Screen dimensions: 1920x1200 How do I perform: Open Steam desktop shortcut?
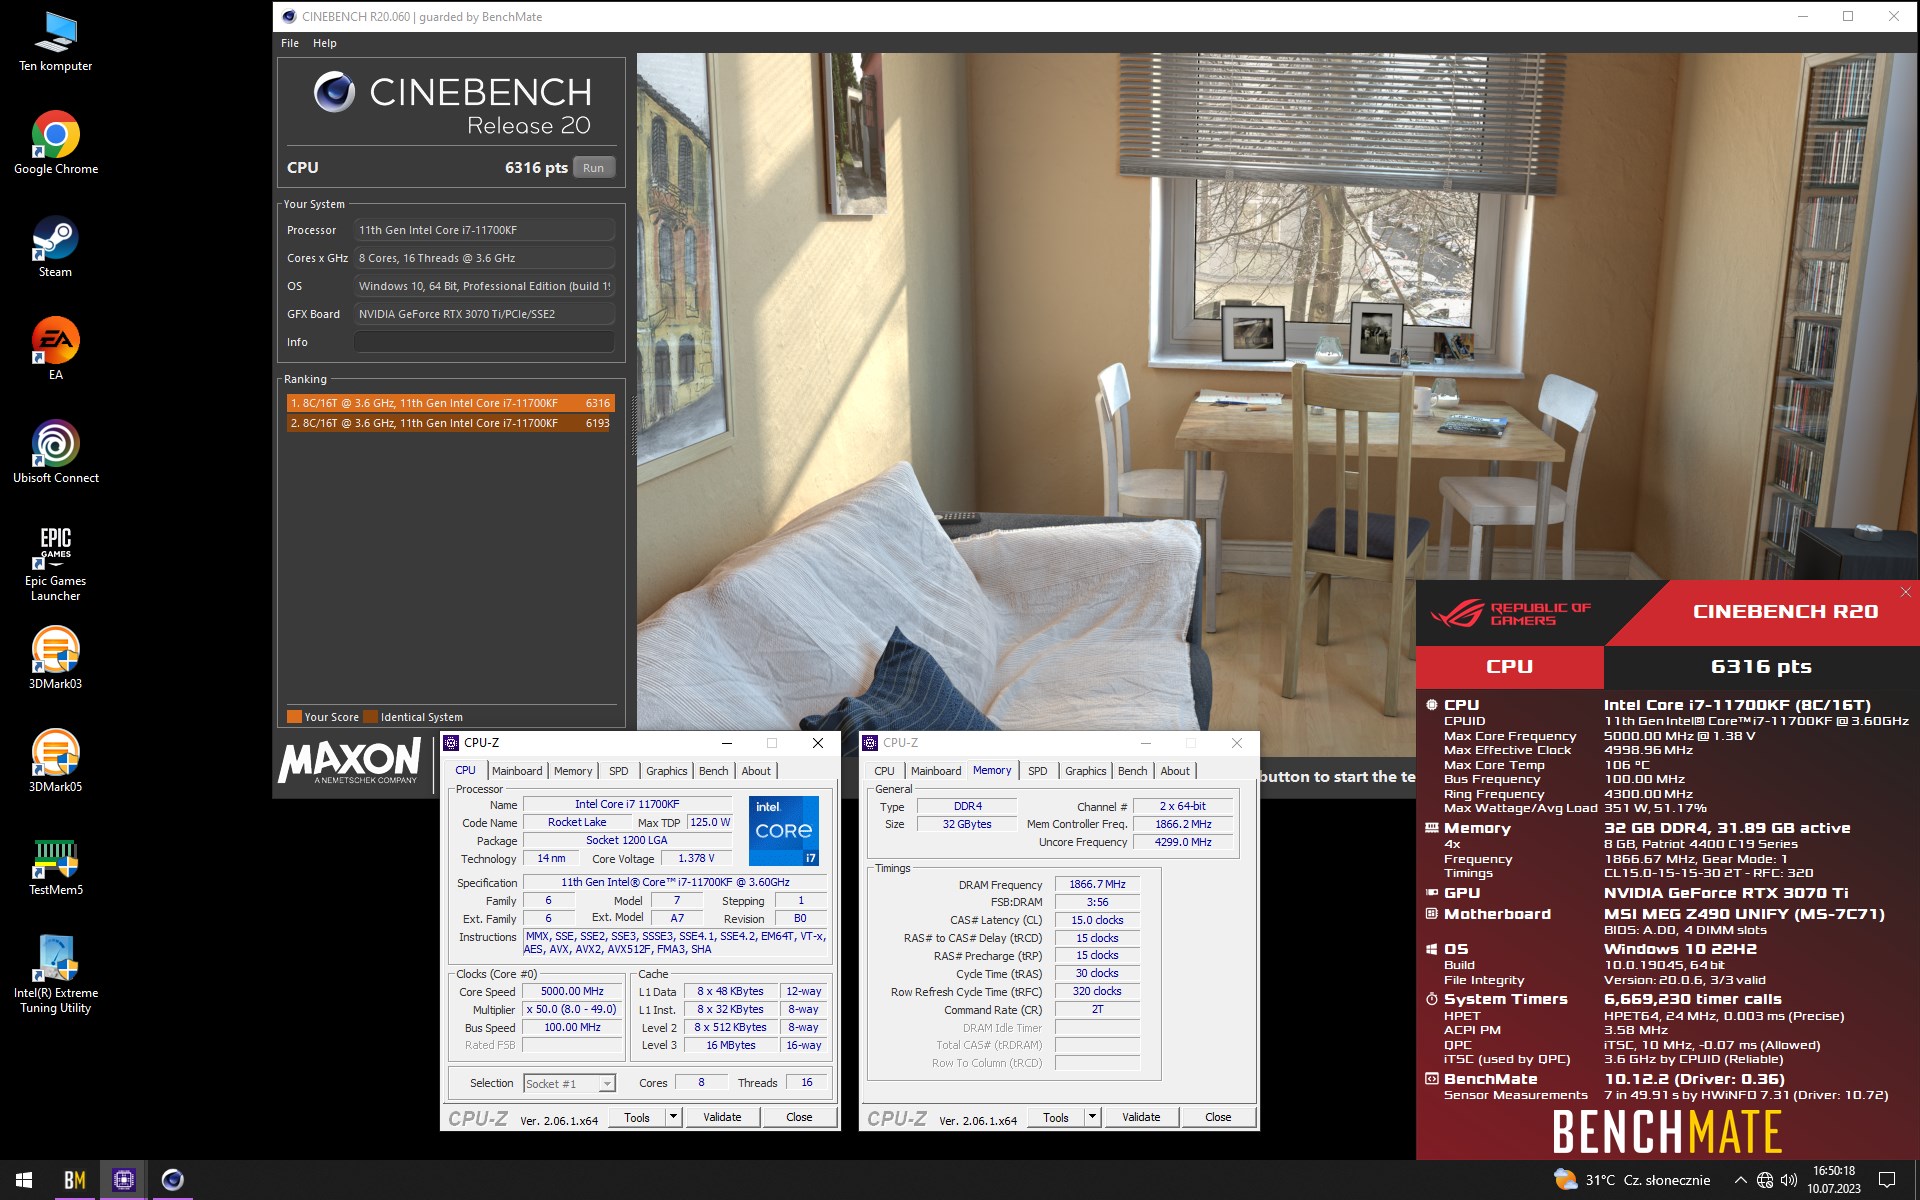pyautogui.click(x=55, y=247)
